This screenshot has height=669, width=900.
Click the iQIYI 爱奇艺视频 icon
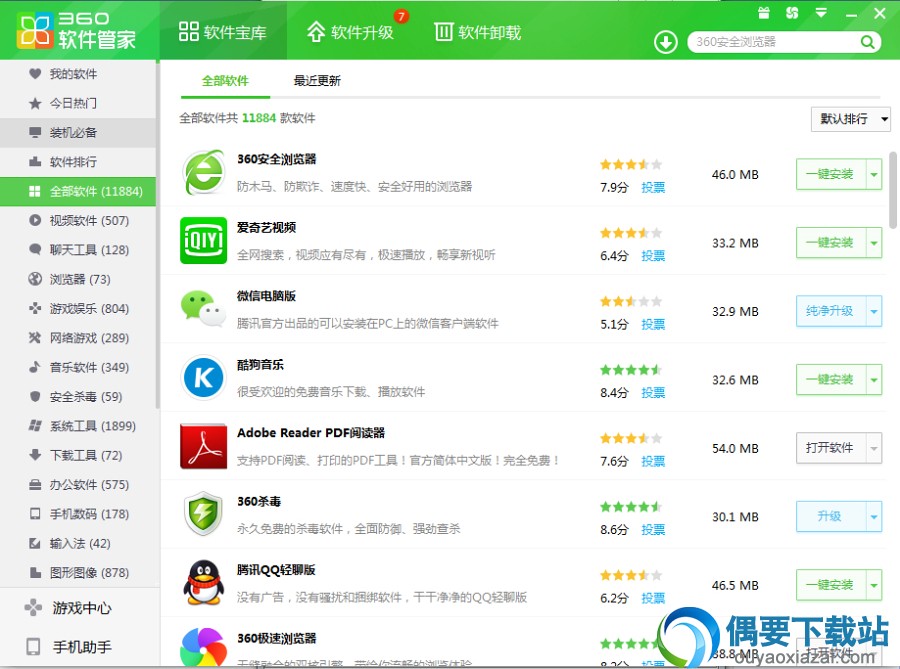(203, 240)
